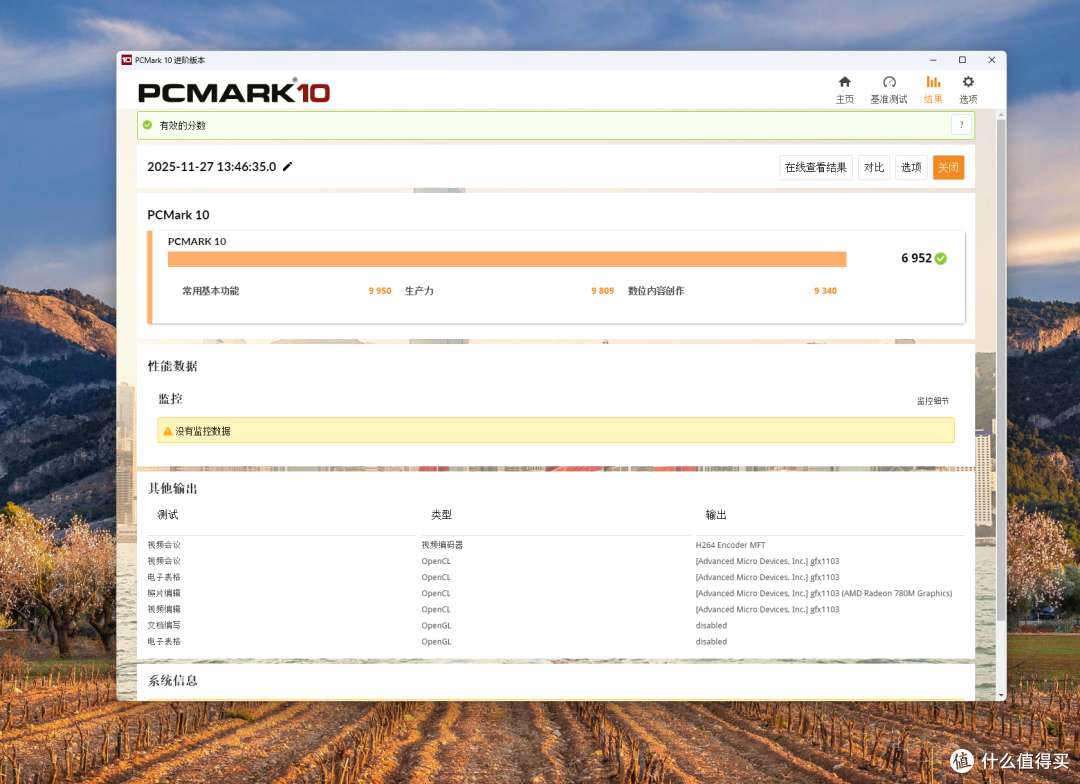Click the 生产力 label
The height and width of the screenshot is (784, 1080).
(419, 291)
